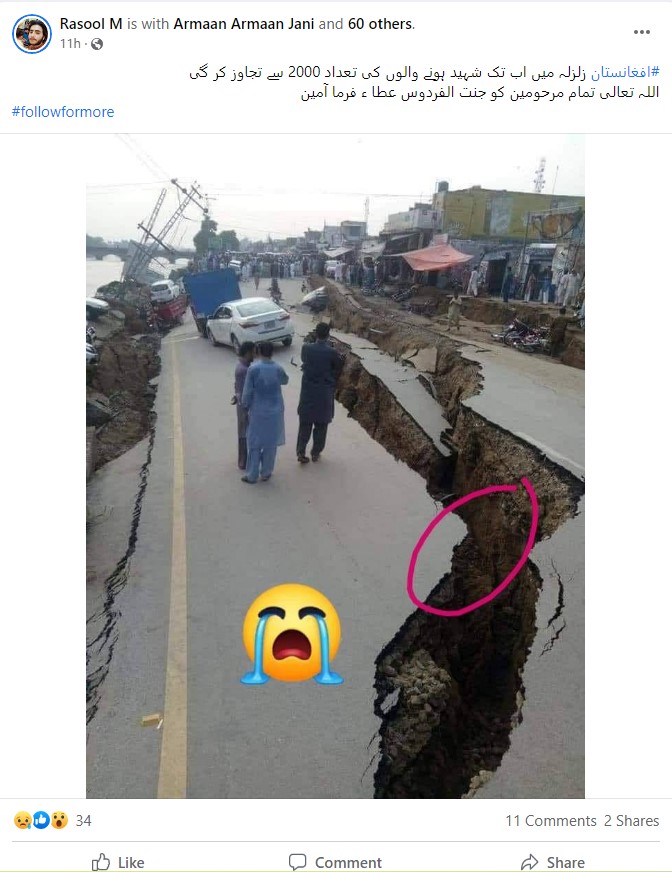Click the Share arrow icon
This screenshot has height=872, width=672.
tap(530, 862)
